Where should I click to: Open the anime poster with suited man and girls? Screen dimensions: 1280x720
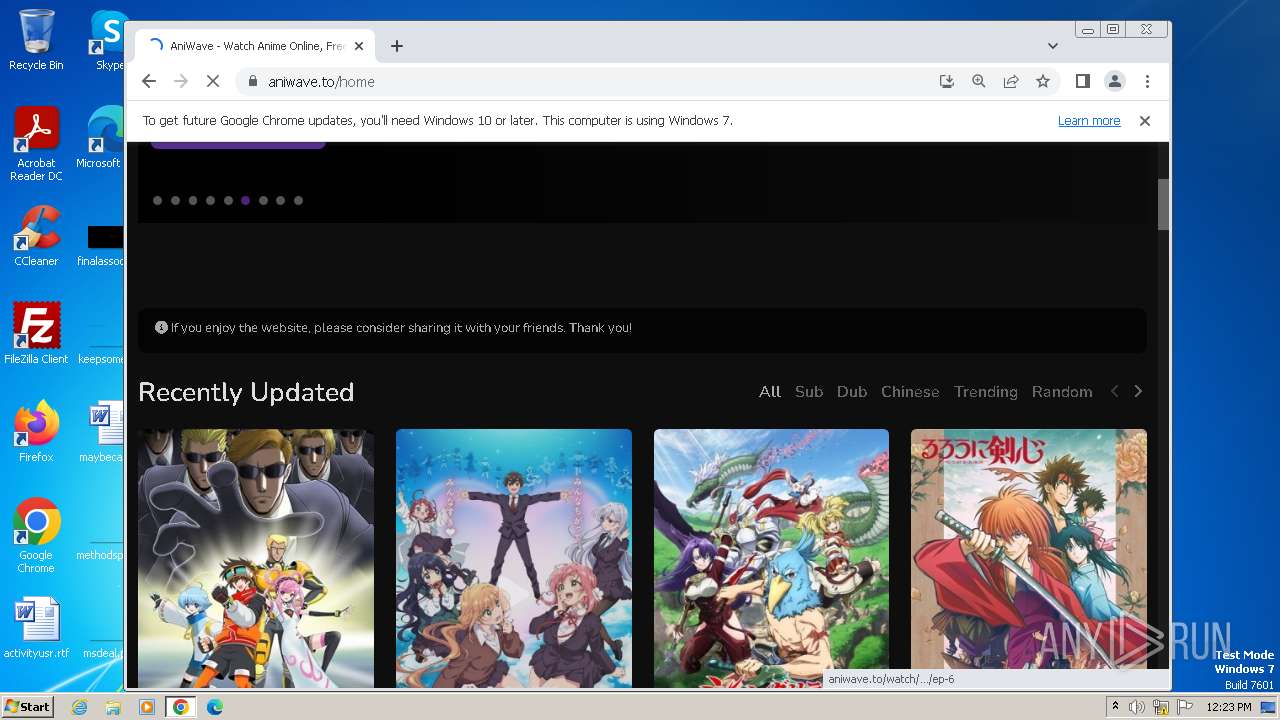pyautogui.click(x=514, y=558)
